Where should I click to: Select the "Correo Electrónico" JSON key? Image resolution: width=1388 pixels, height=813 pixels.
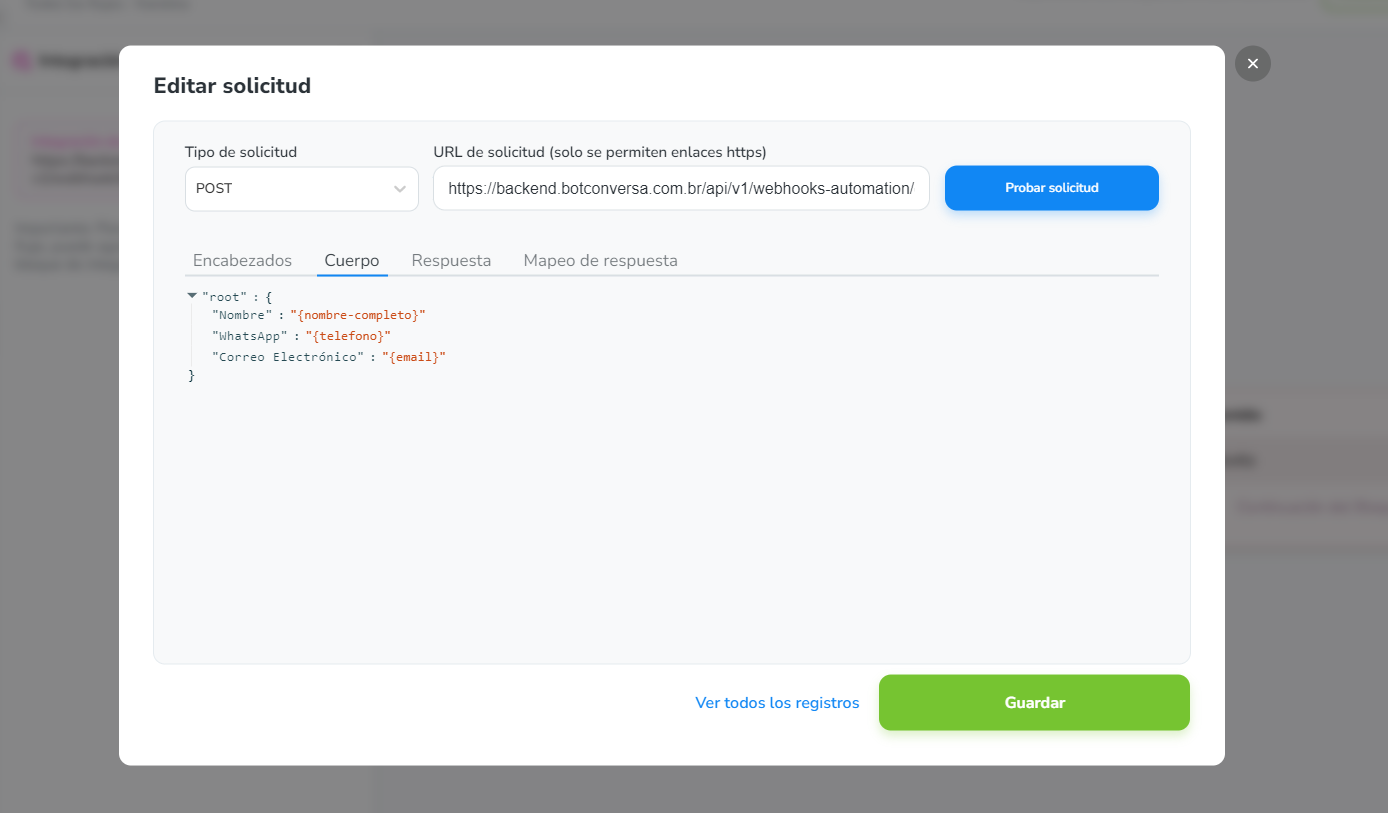point(287,357)
